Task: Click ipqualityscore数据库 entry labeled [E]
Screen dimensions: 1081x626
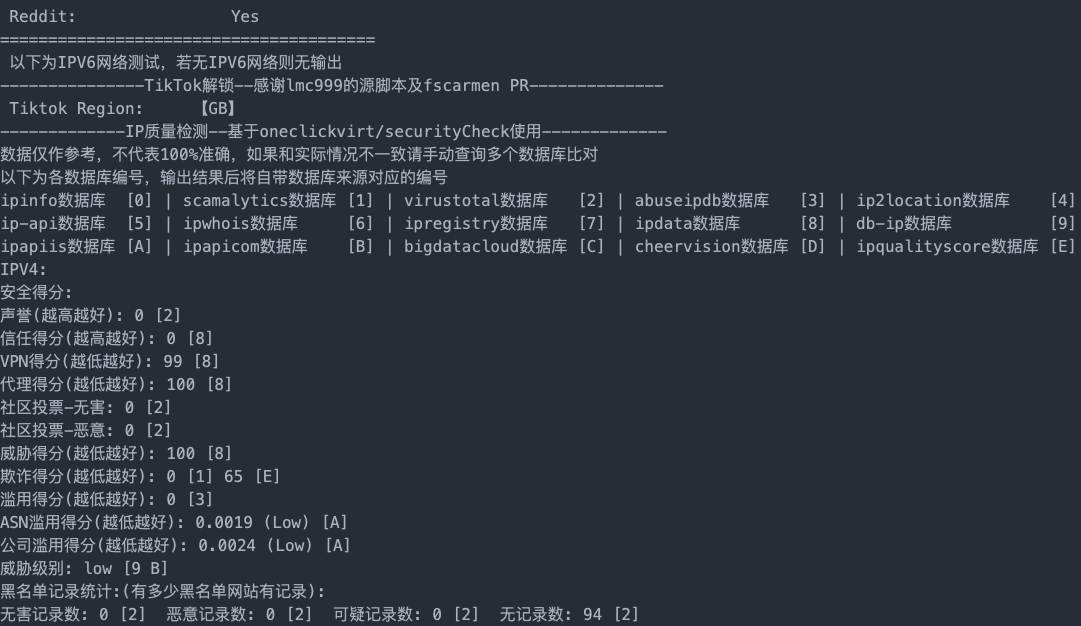Action: [x=965, y=246]
